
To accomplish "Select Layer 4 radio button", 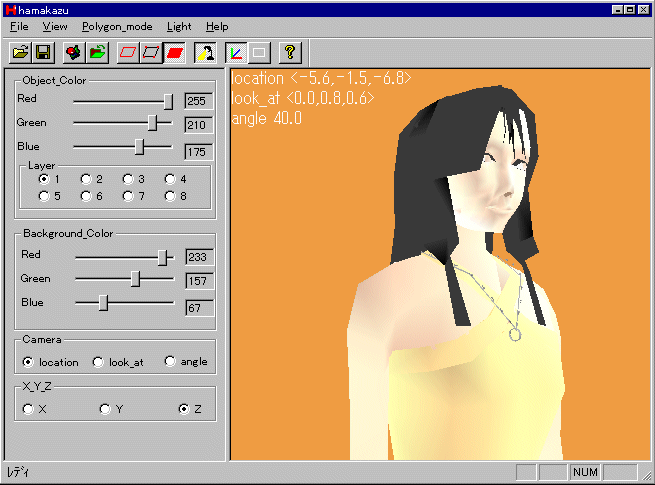I will pos(170,179).
